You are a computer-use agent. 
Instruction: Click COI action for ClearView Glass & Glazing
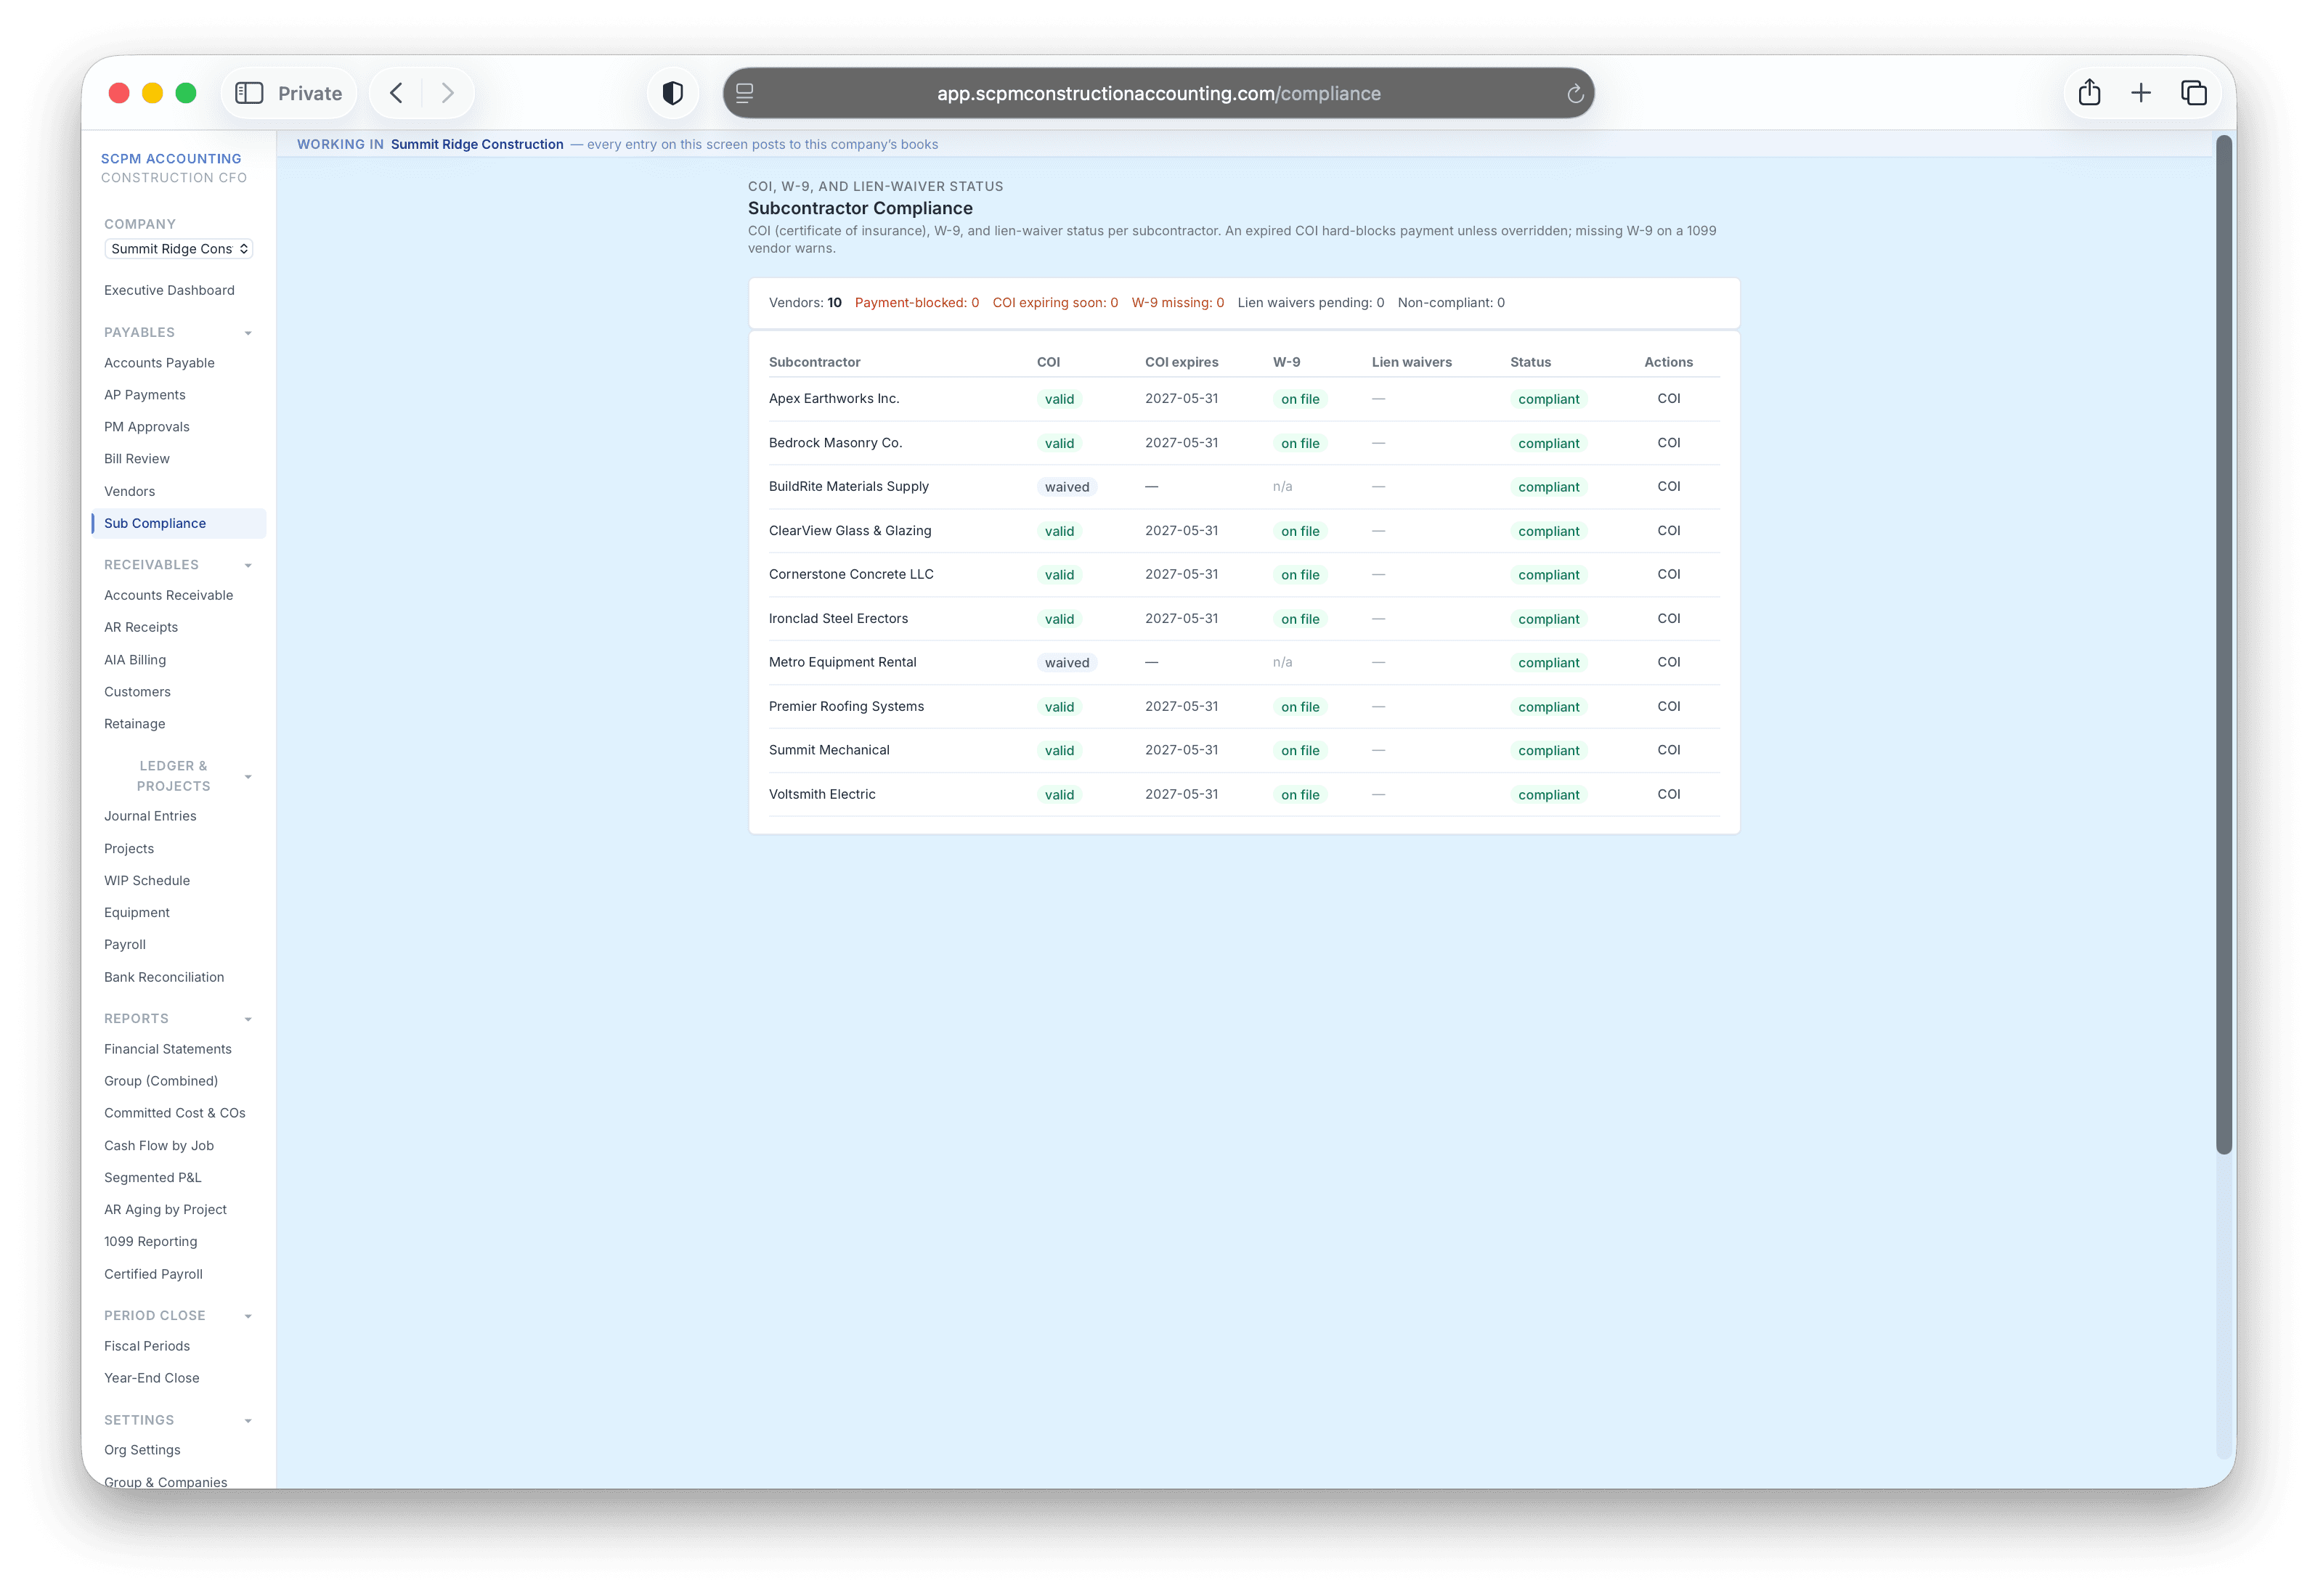click(x=1669, y=531)
